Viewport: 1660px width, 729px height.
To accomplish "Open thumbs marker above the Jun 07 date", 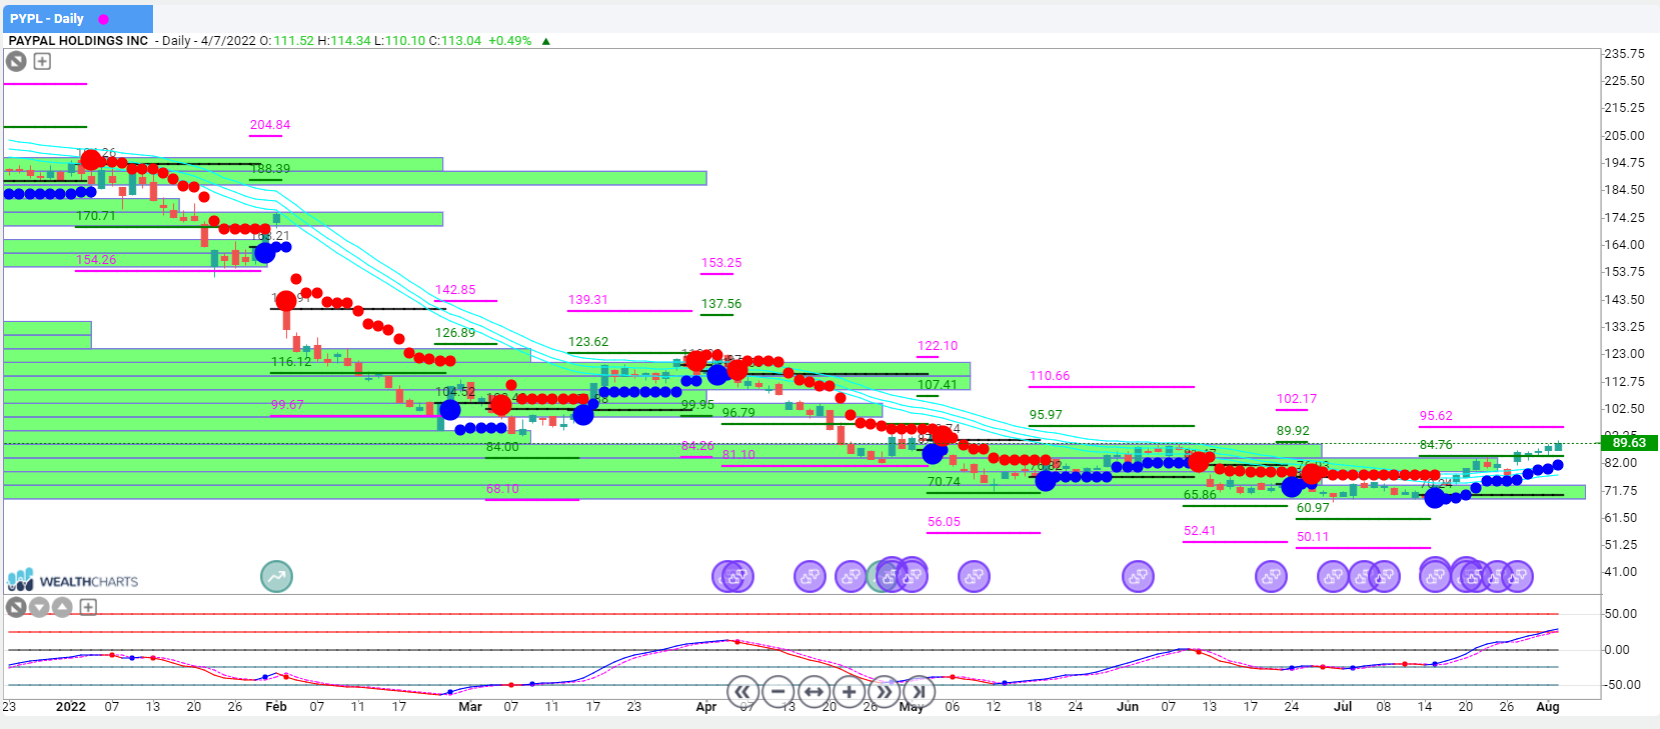I will [1138, 576].
